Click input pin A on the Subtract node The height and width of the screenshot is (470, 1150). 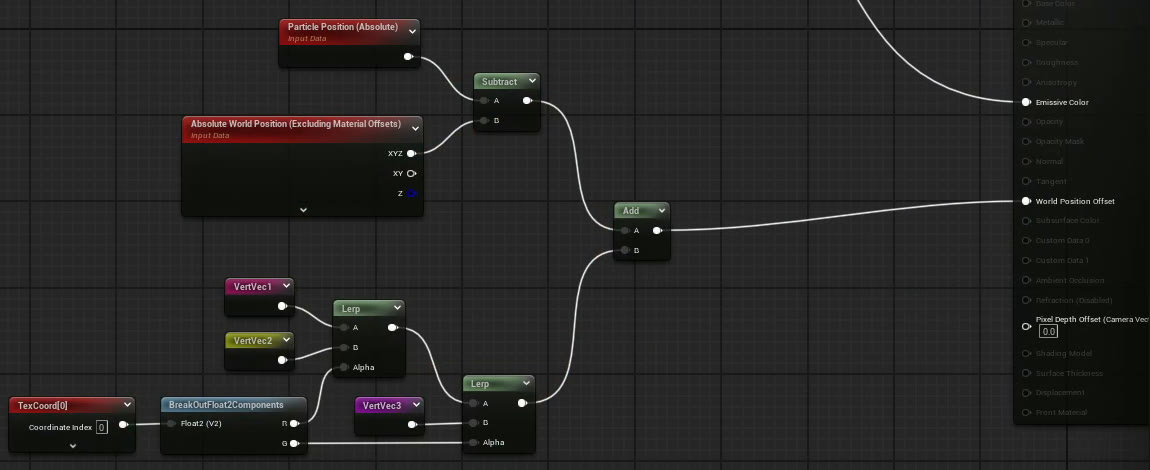tap(483, 100)
